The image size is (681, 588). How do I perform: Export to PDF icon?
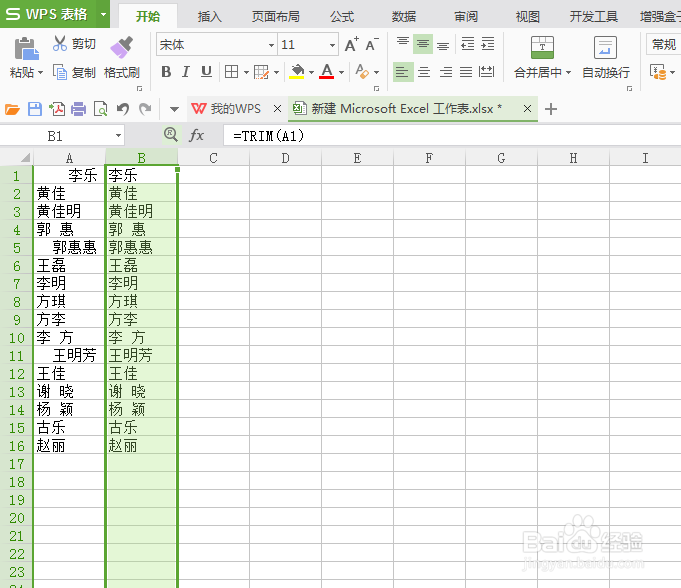57,109
